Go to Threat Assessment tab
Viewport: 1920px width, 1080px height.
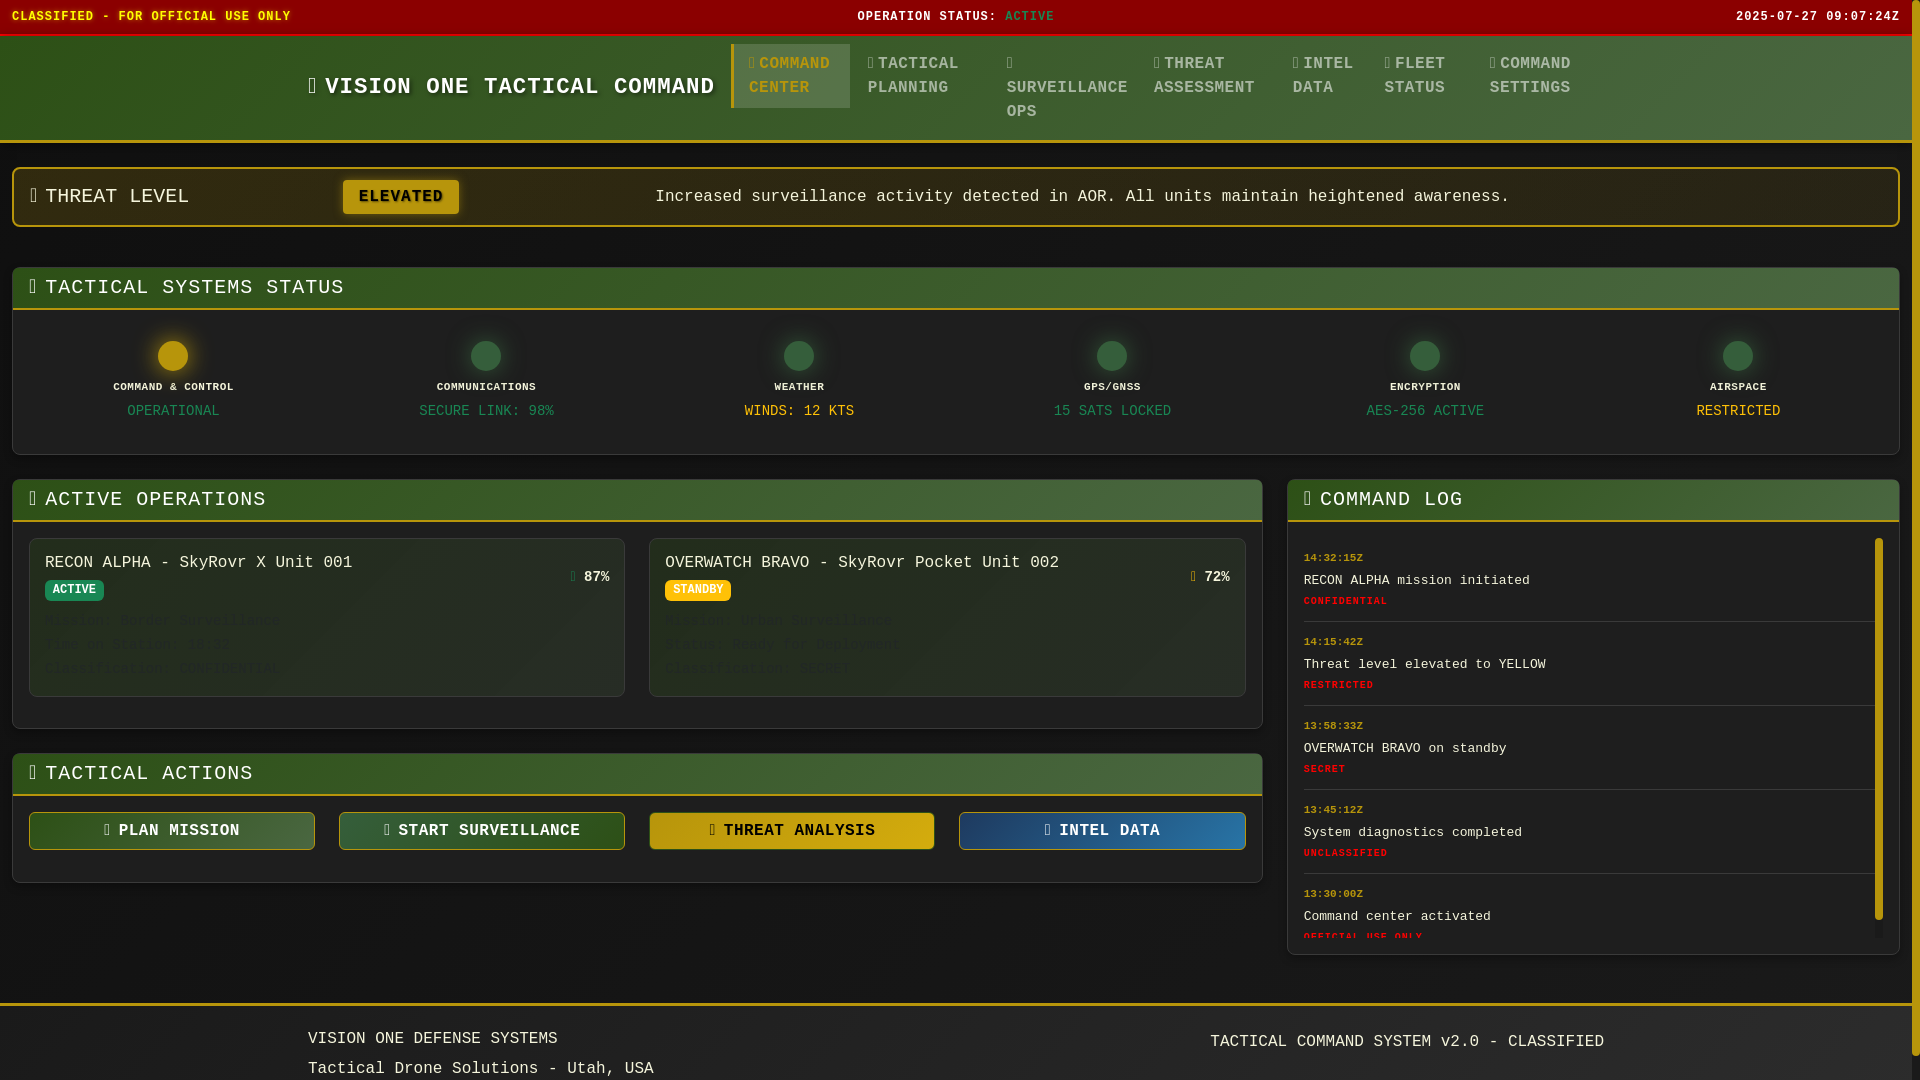[1205, 76]
